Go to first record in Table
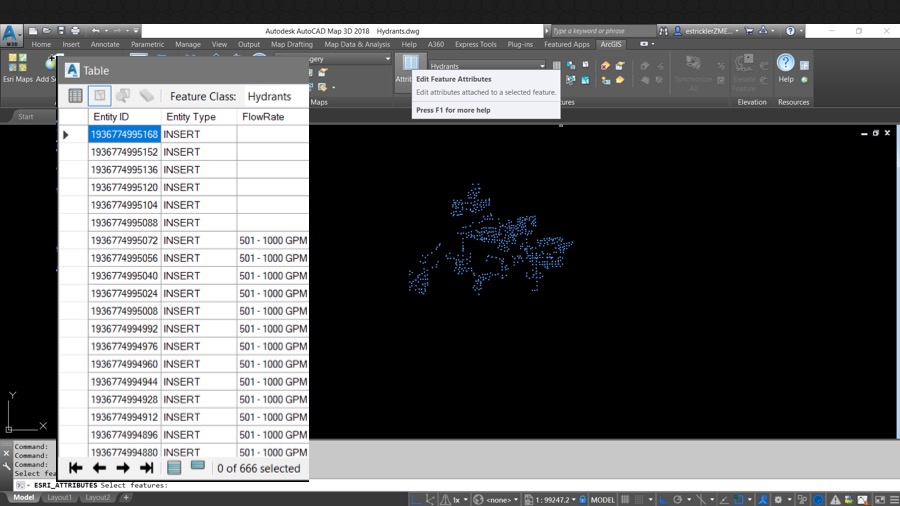 click(75, 468)
